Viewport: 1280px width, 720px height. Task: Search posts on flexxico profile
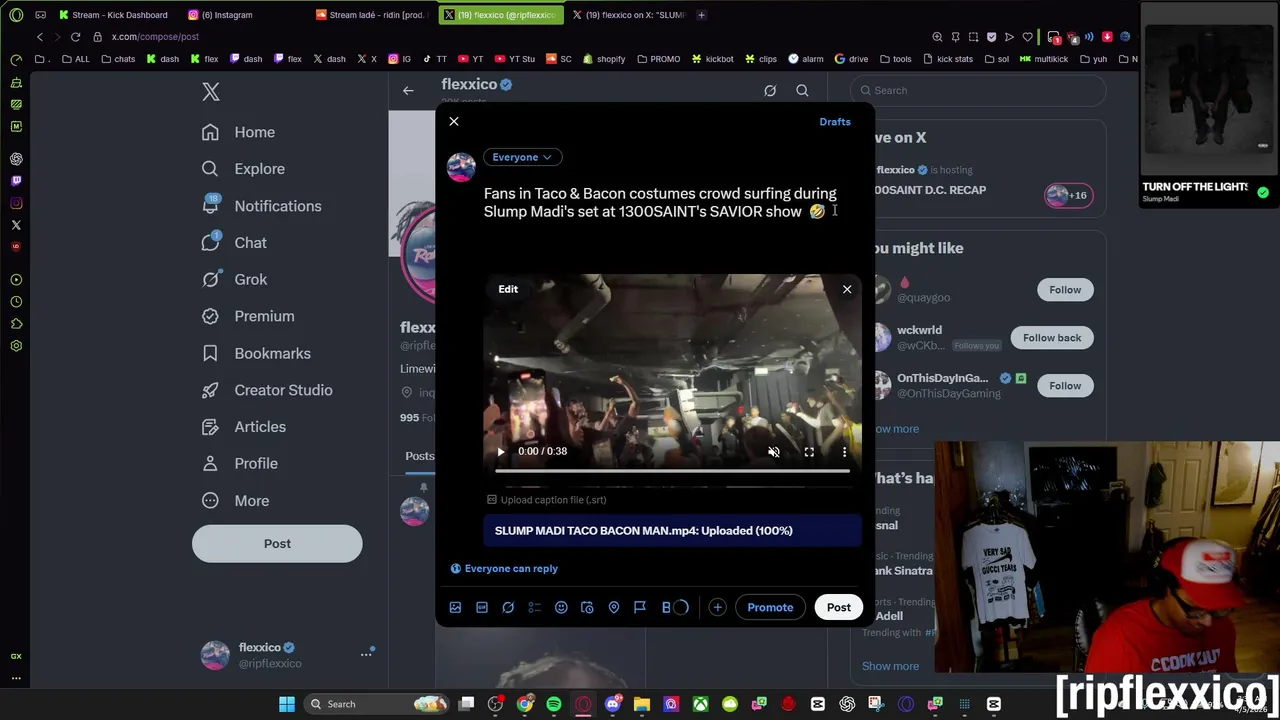pyautogui.click(x=802, y=91)
